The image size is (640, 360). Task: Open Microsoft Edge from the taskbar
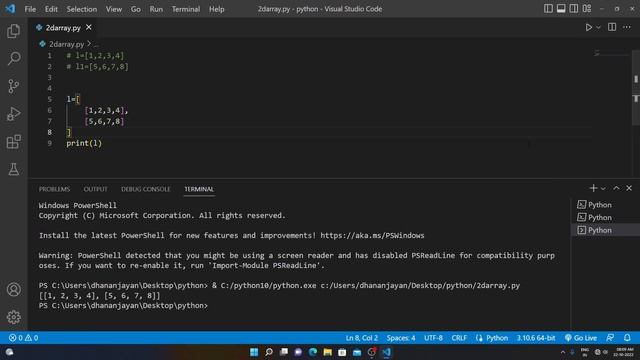coord(313,352)
